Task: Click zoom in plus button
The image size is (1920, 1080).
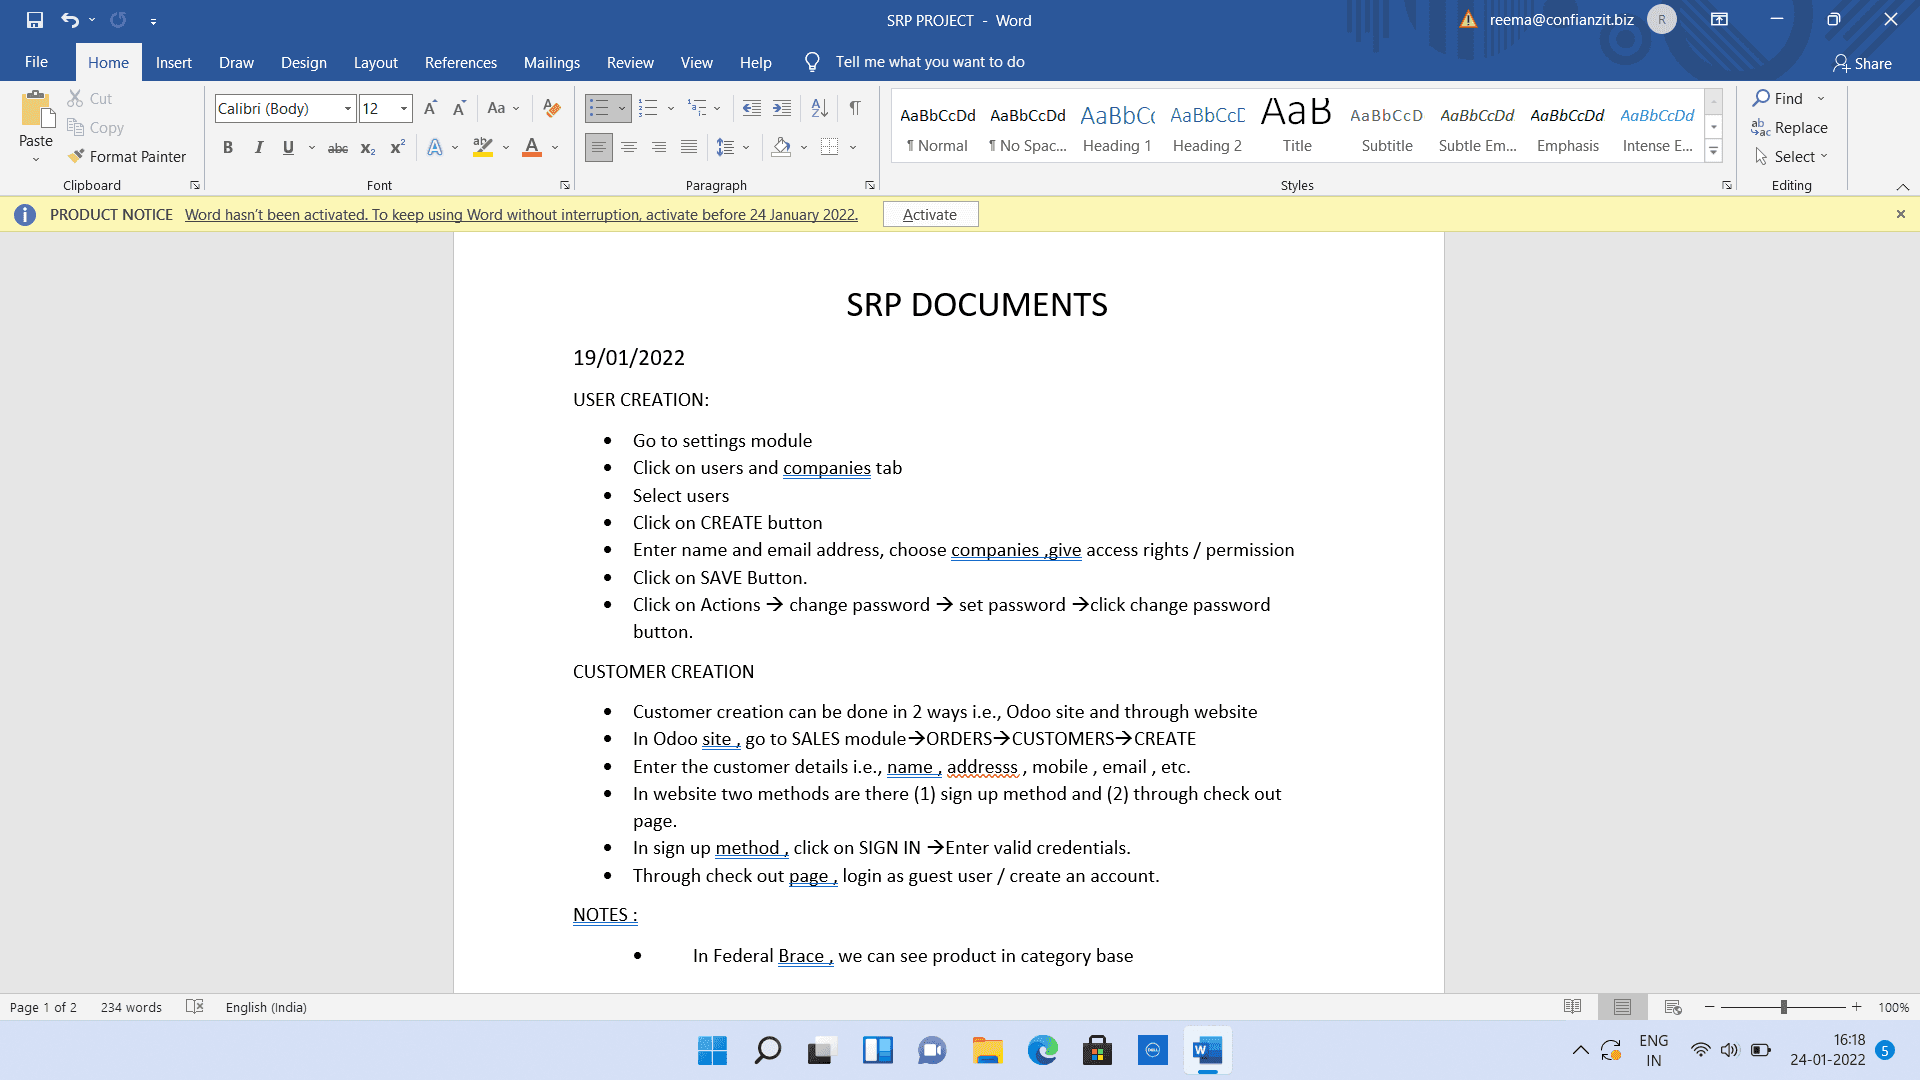Action: [x=1857, y=1007]
